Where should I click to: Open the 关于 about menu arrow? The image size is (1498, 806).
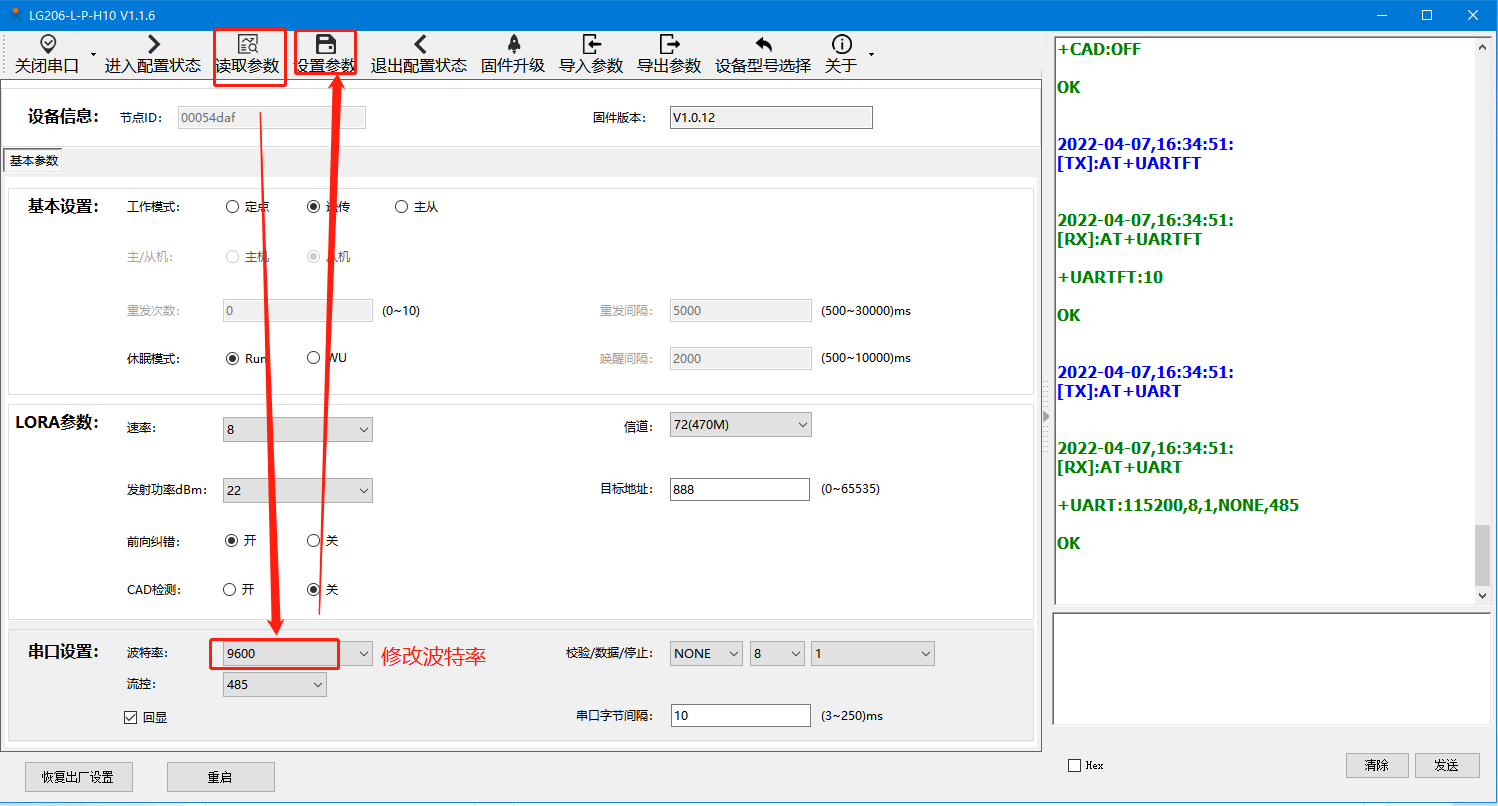871,54
